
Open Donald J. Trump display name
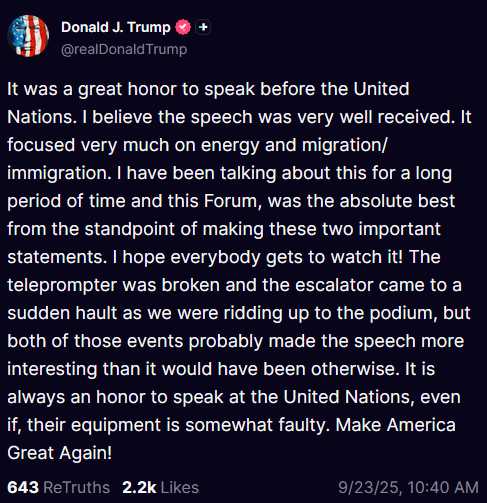(x=116, y=27)
